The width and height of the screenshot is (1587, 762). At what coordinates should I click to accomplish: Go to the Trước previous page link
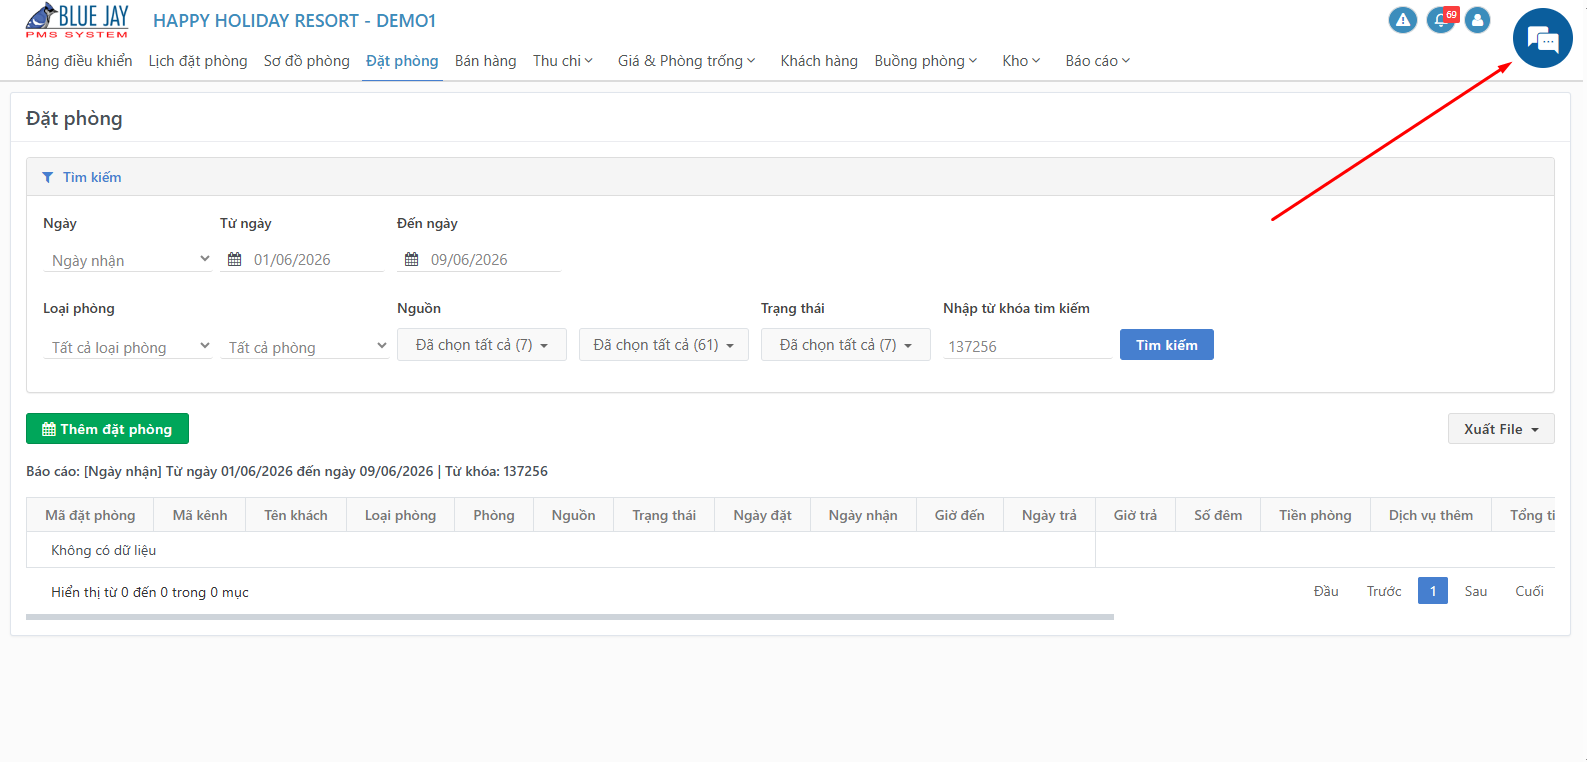coord(1384,591)
